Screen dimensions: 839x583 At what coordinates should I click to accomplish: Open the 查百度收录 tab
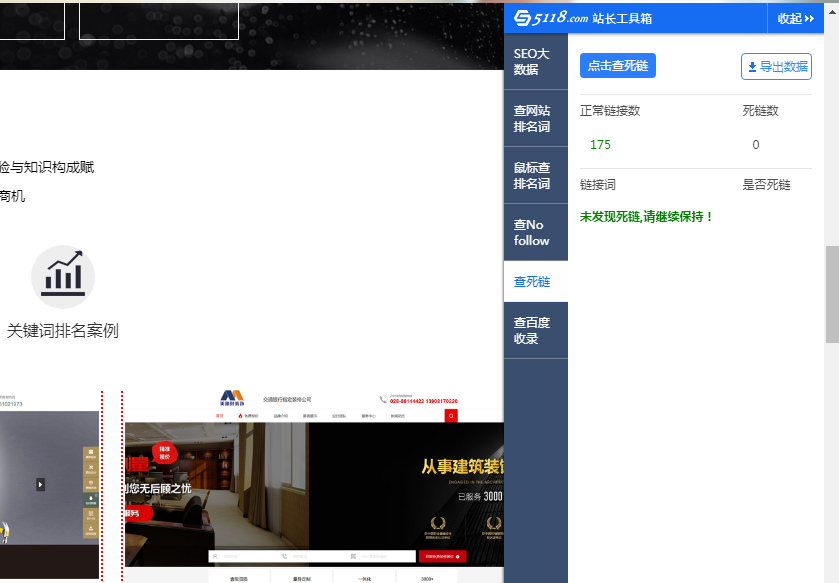pyautogui.click(x=535, y=330)
